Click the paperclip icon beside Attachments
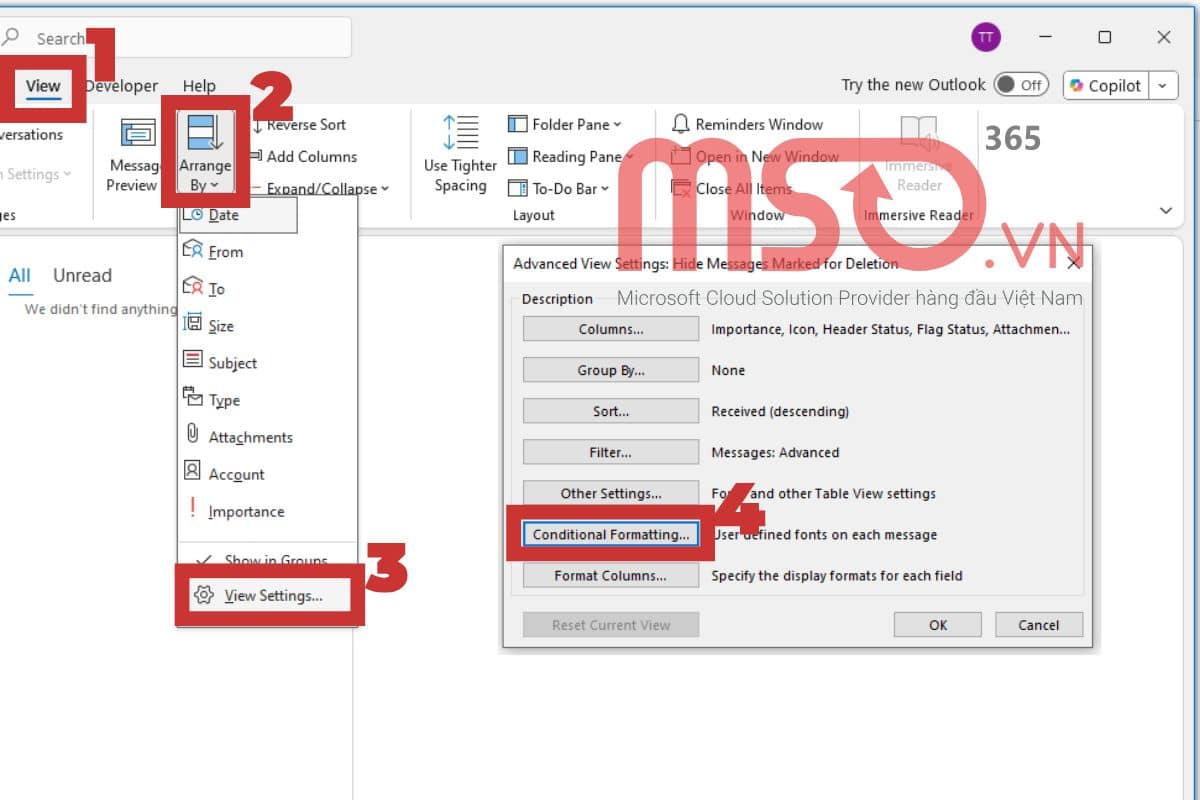Screen dimensions: 1200x800 click(192, 434)
